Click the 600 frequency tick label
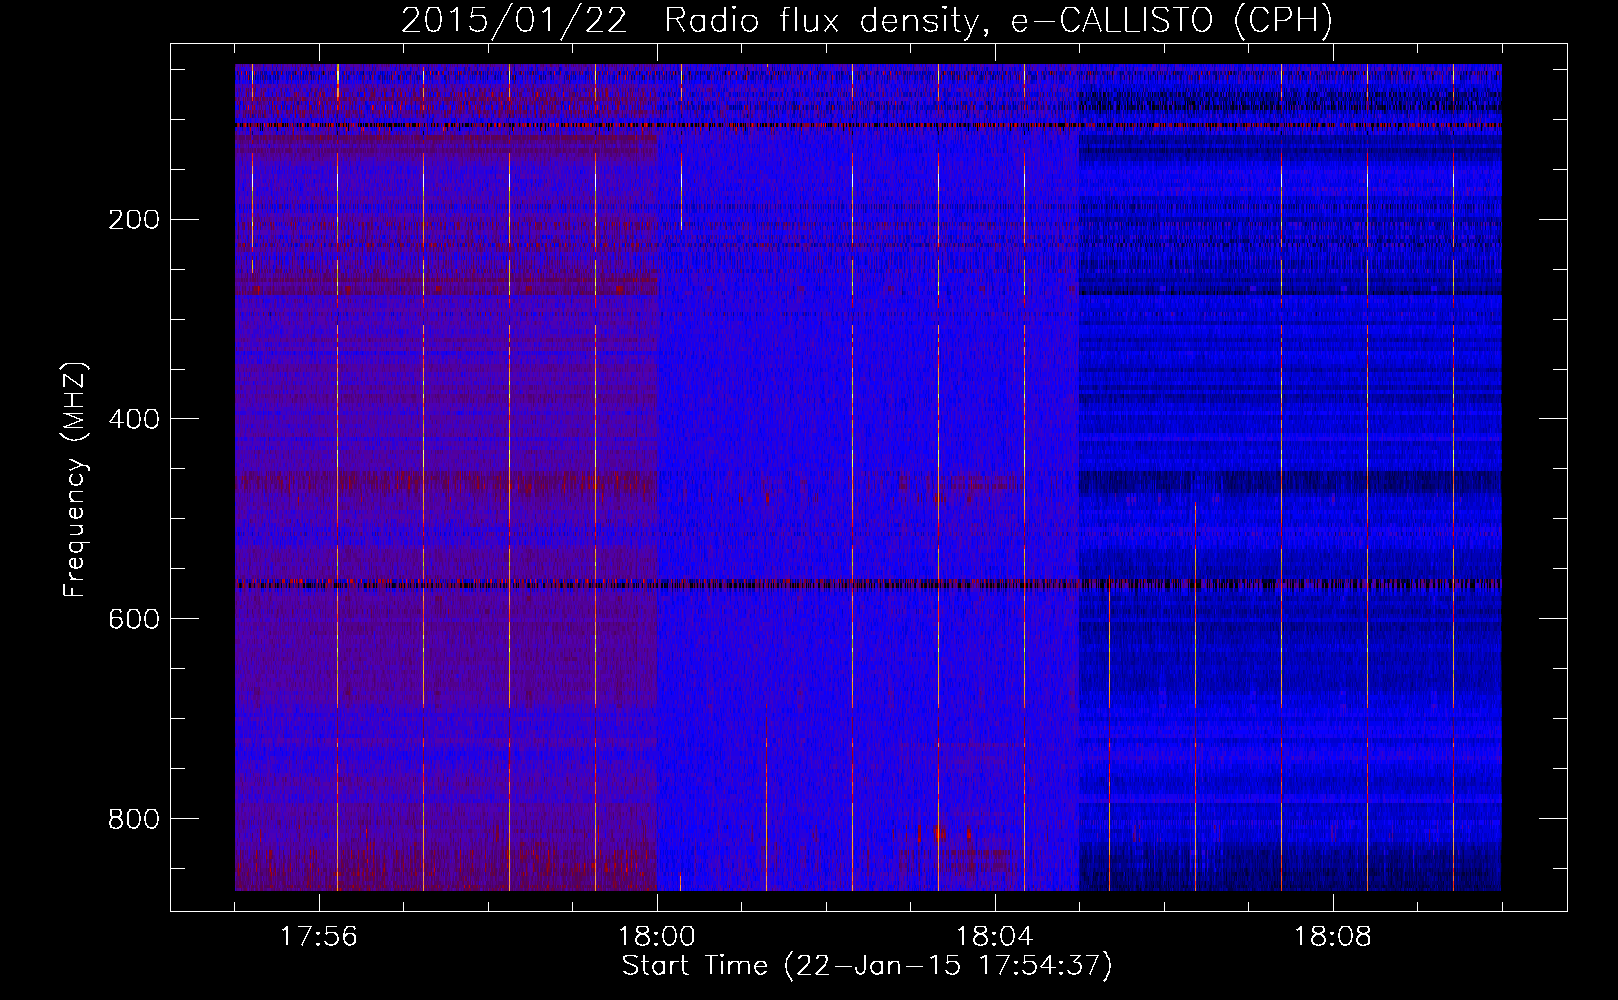This screenshot has width=1618, height=1000. pyautogui.click(x=134, y=619)
